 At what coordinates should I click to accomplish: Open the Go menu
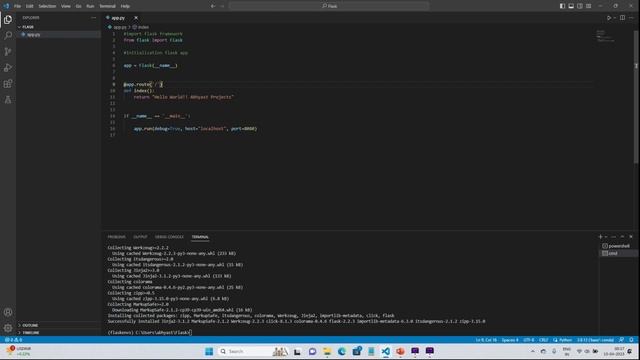click(78, 6)
